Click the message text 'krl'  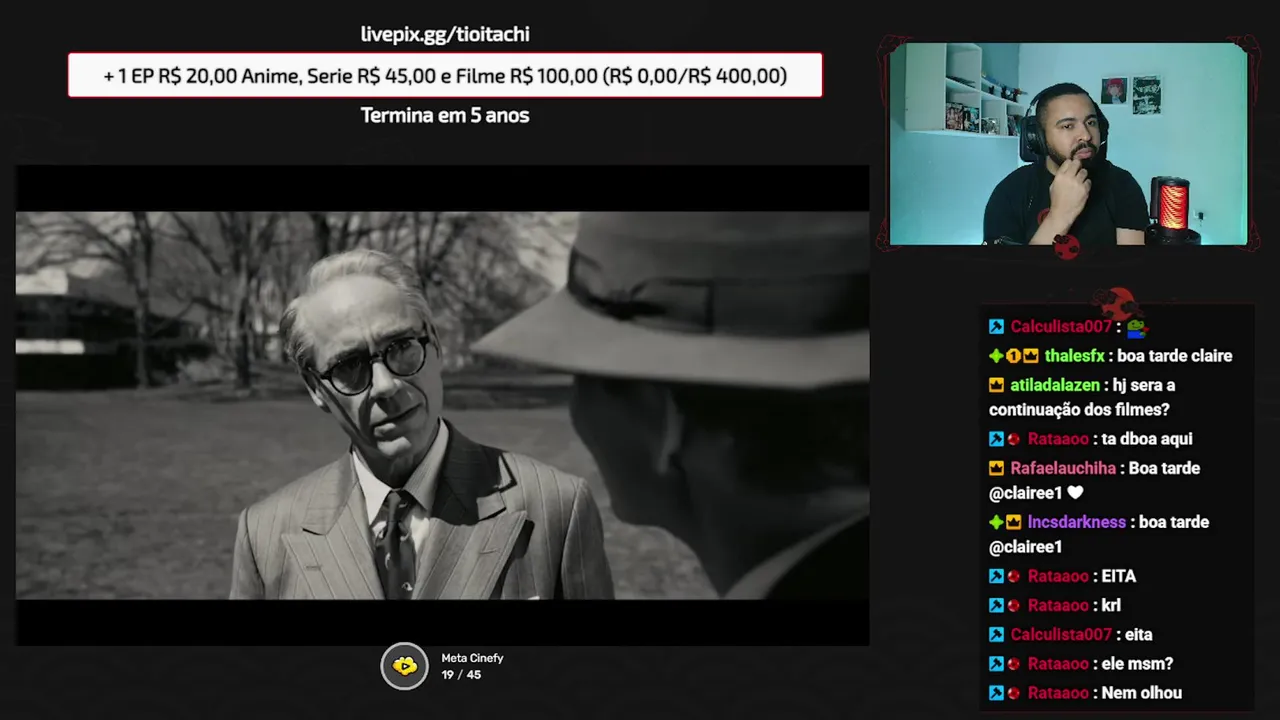tap(1111, 605)
